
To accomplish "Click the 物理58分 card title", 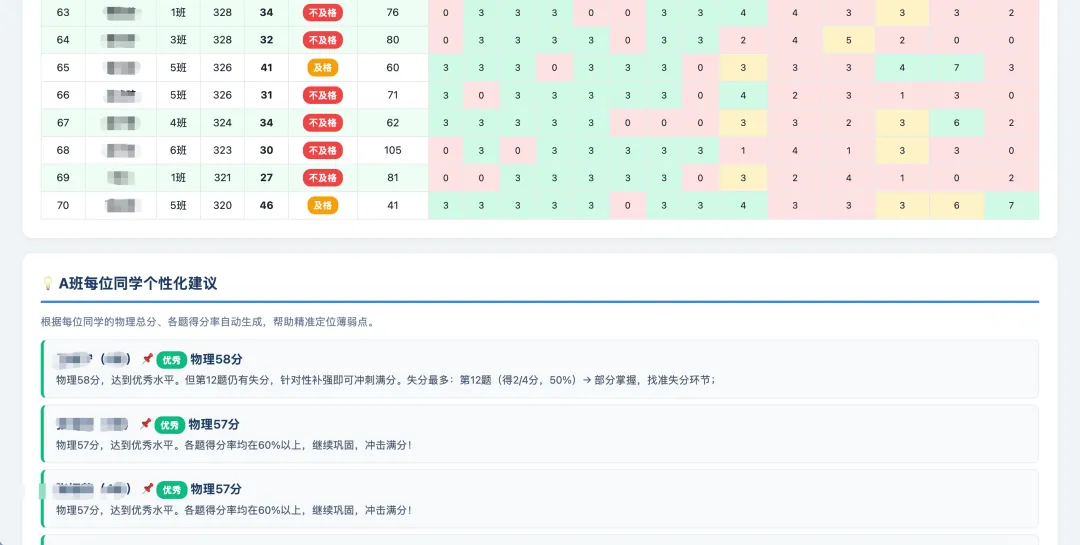I will tap(216, 360).
